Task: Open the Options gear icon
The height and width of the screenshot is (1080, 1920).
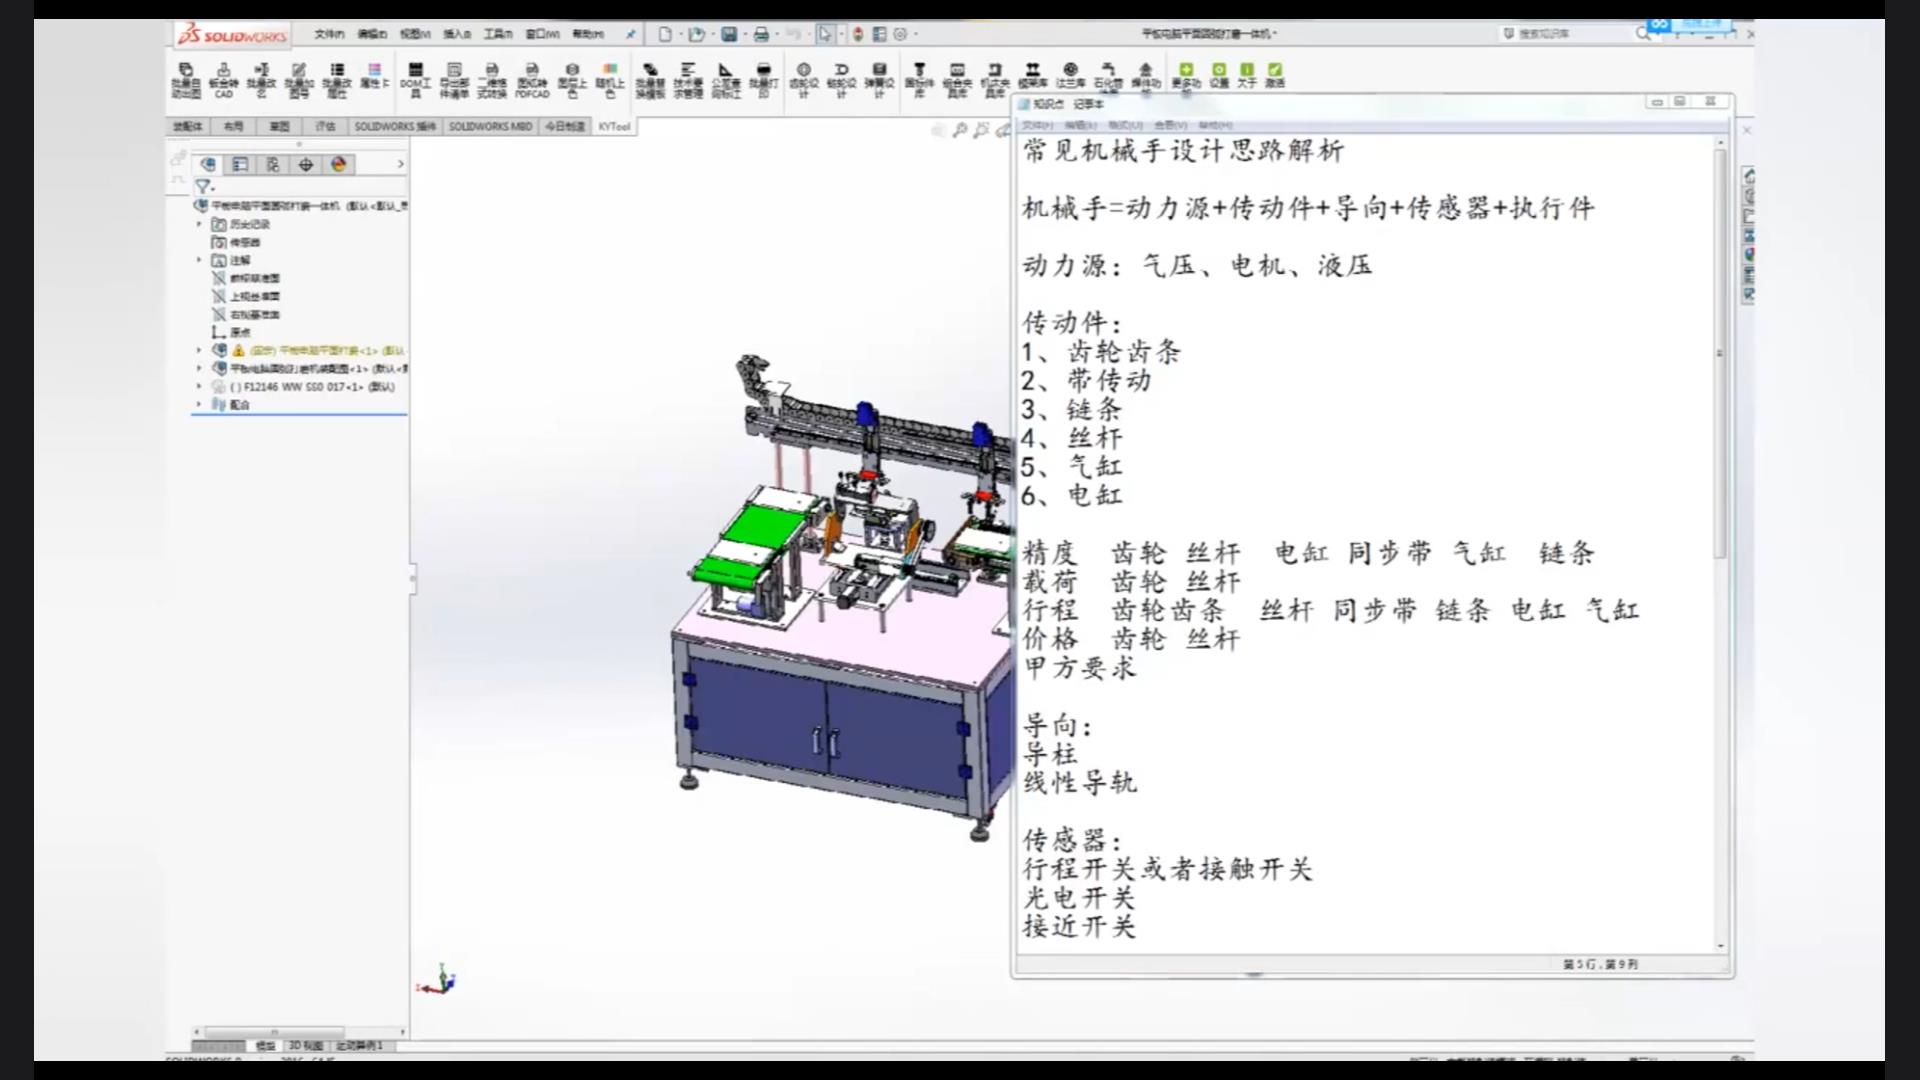Action: pos(900,34)
